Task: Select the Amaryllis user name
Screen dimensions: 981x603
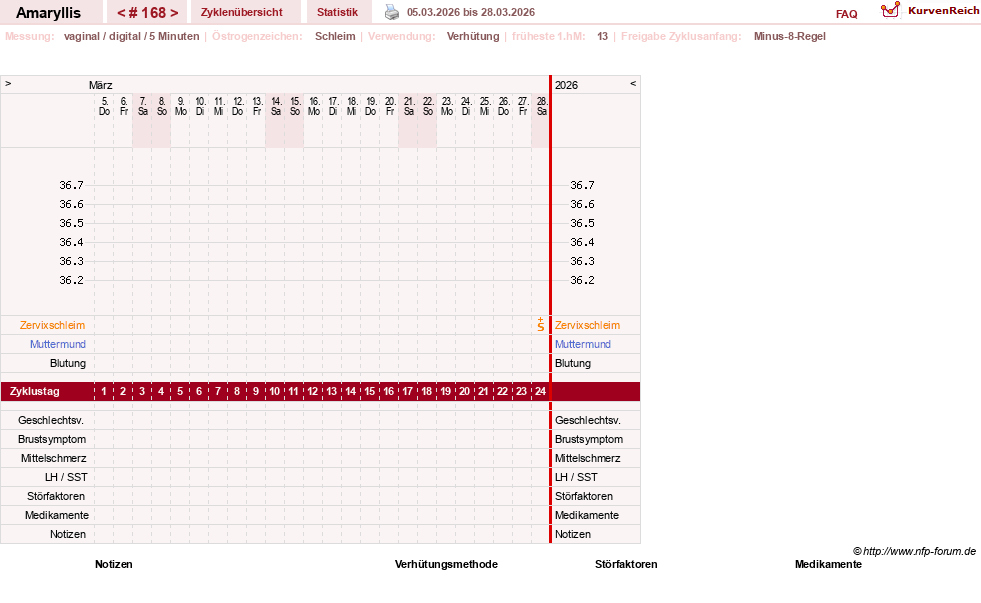Action: point(48,13)
